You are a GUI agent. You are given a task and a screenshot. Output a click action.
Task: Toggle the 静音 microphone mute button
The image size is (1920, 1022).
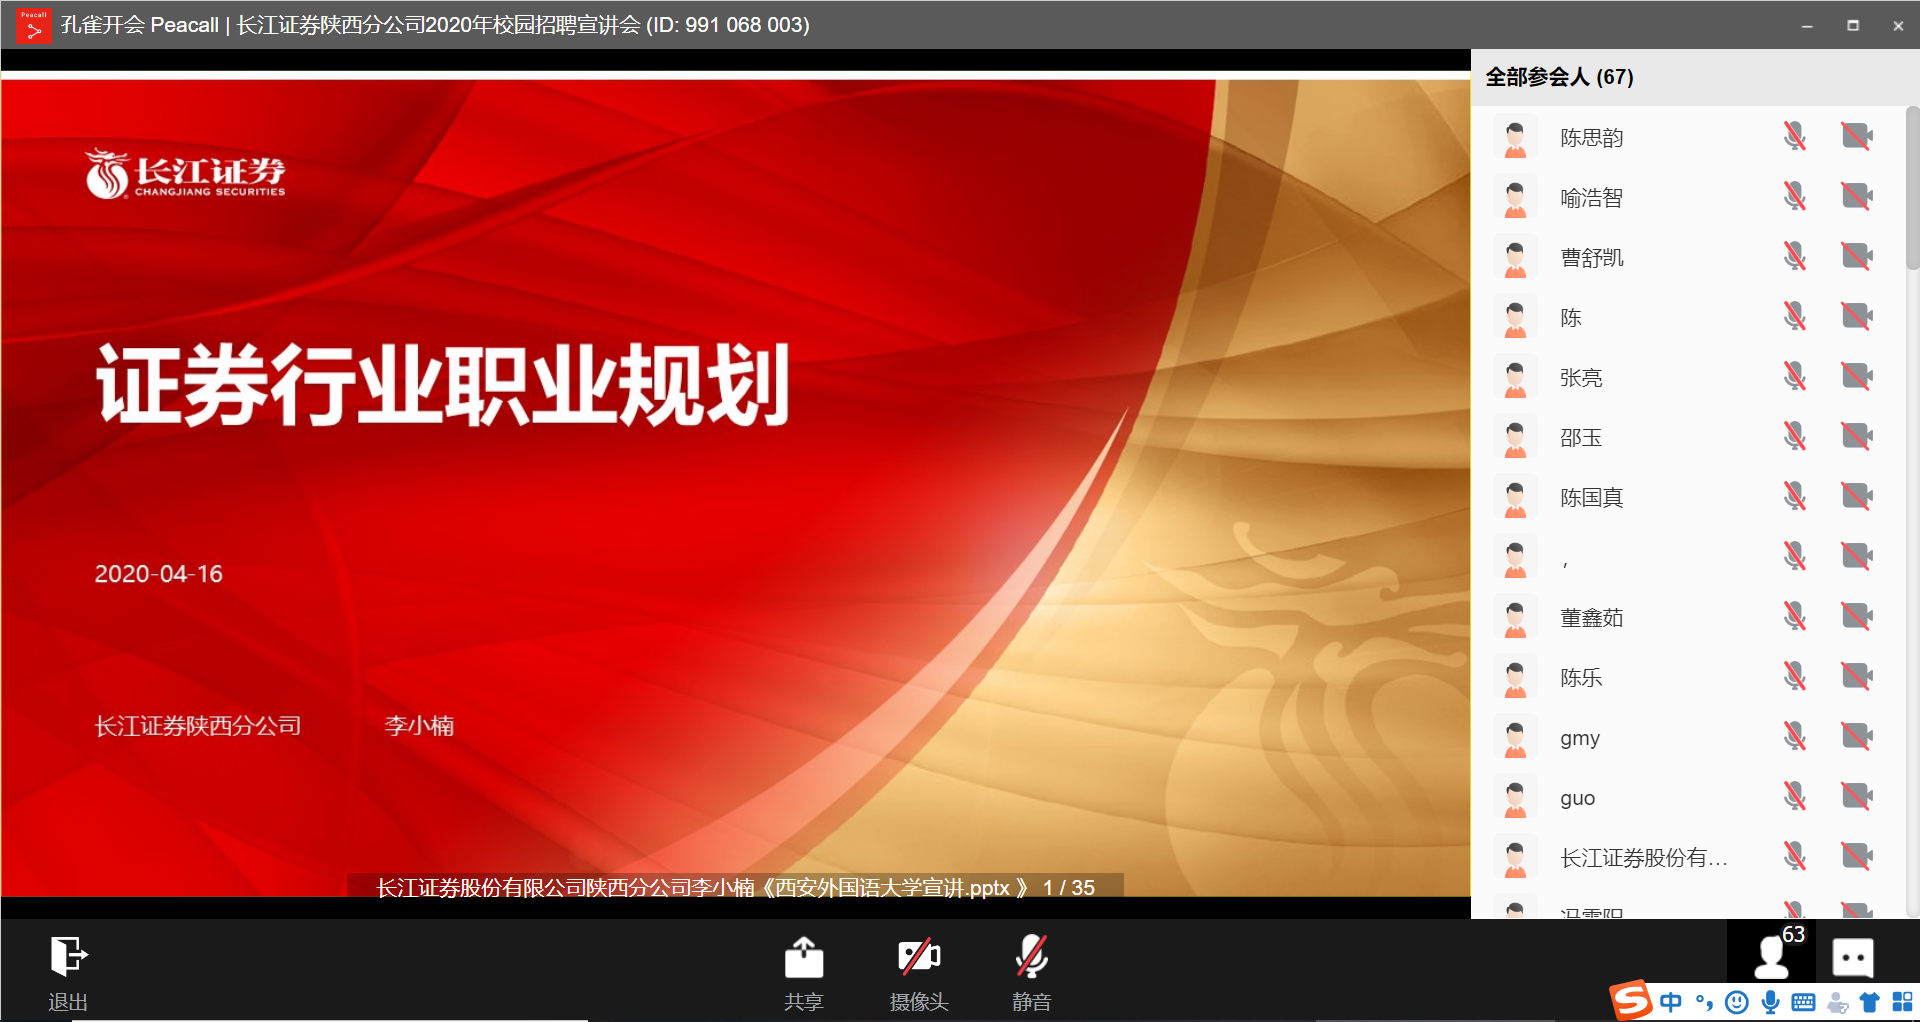(x=1031, y=957)
